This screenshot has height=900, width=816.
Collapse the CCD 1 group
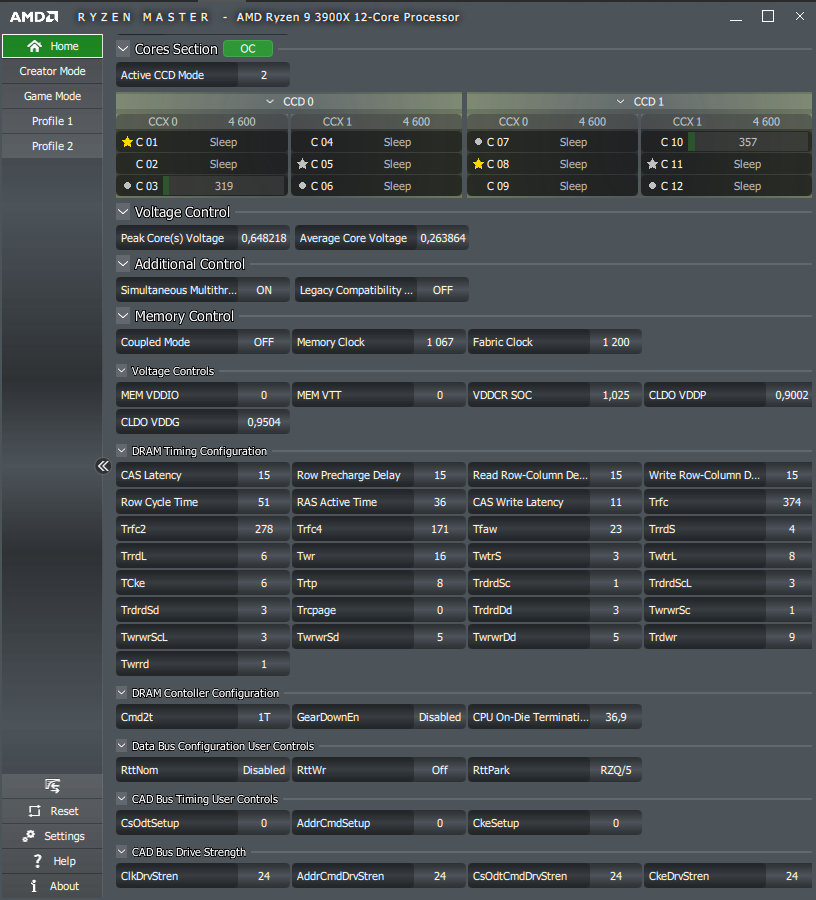pos(620,102)
